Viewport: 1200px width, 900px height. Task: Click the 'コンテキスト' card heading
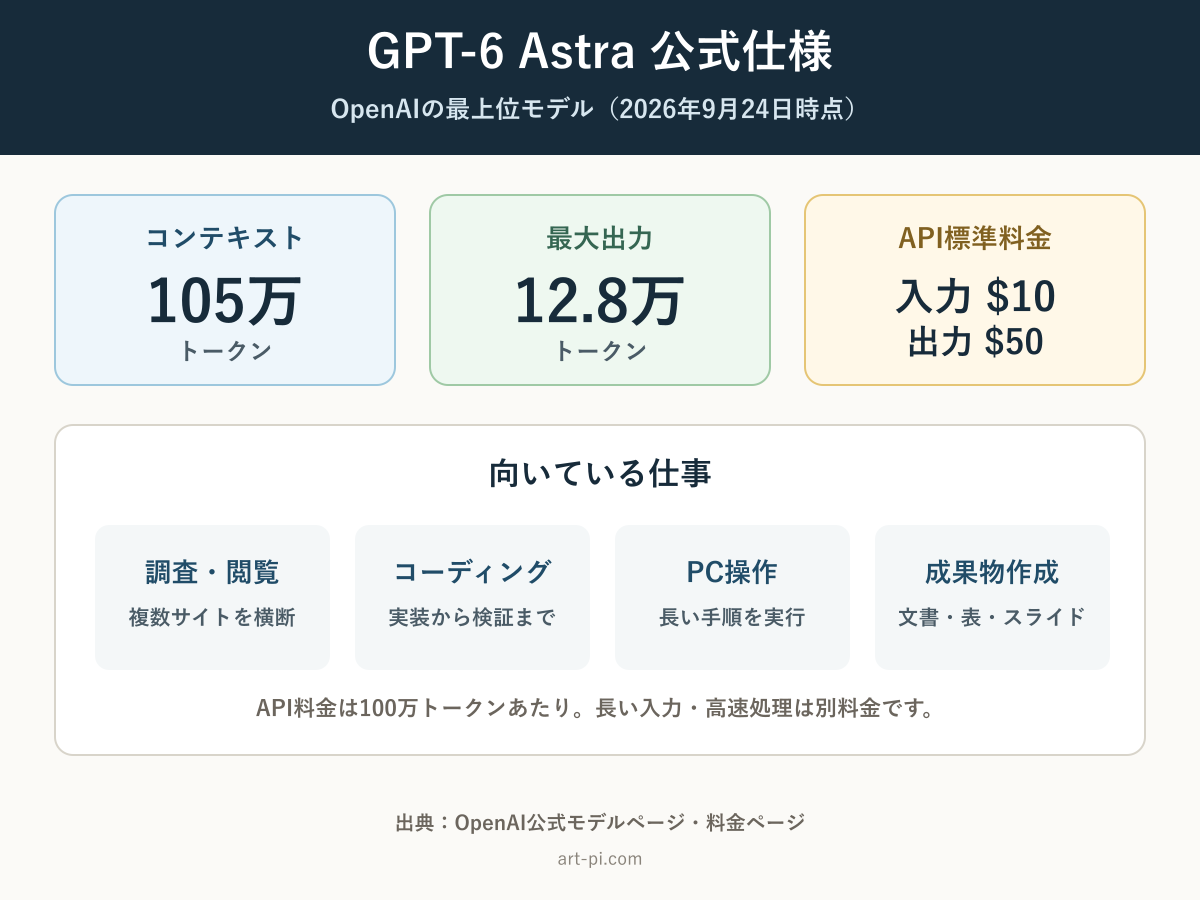click(x=225, y=238)
